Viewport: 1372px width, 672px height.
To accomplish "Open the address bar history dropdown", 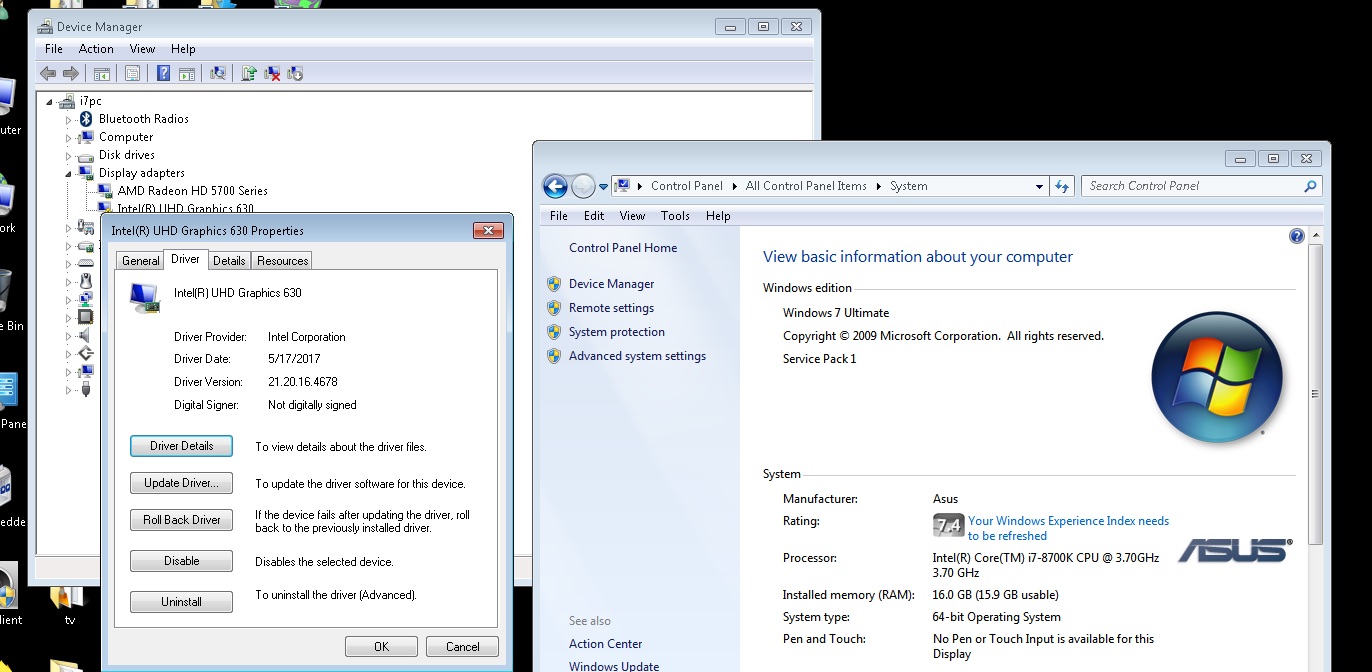I will (1040, 186).
